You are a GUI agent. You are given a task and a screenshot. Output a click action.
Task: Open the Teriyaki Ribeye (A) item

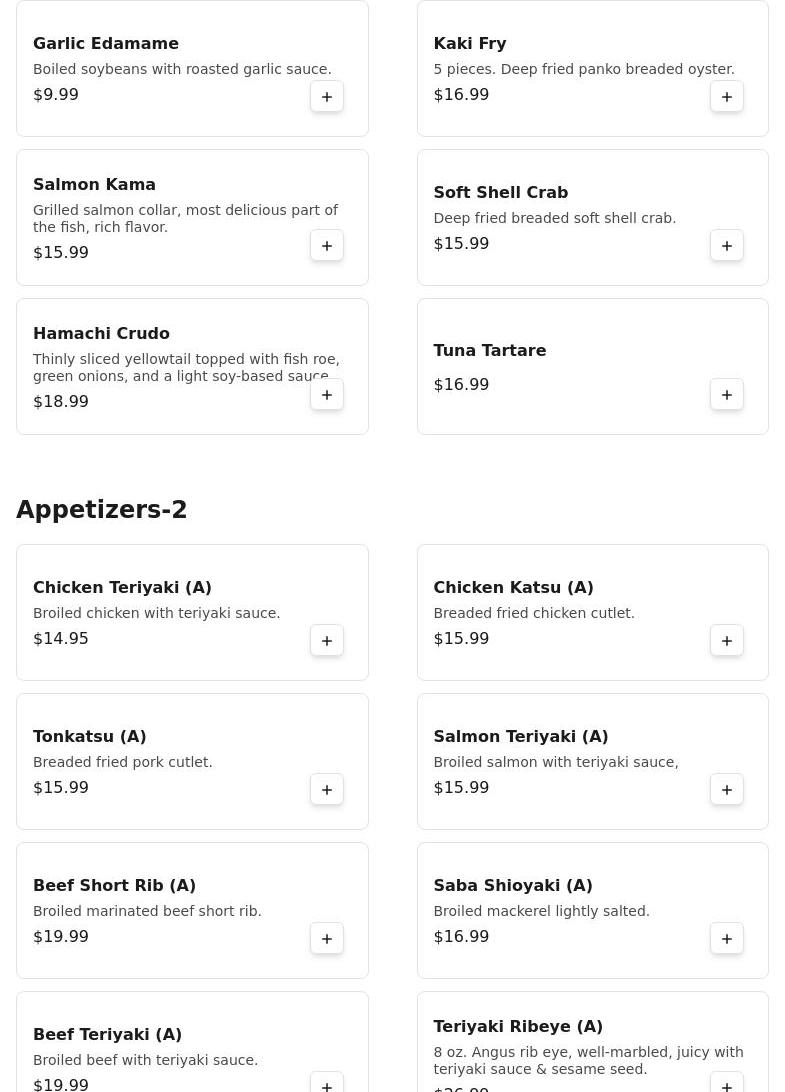pos(517,1027)
